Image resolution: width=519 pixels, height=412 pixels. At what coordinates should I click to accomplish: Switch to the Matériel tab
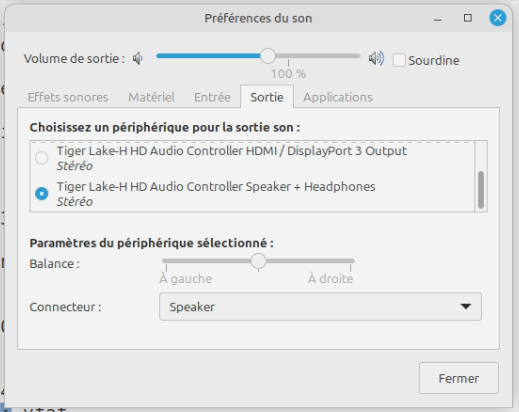(x=151, y=97)
